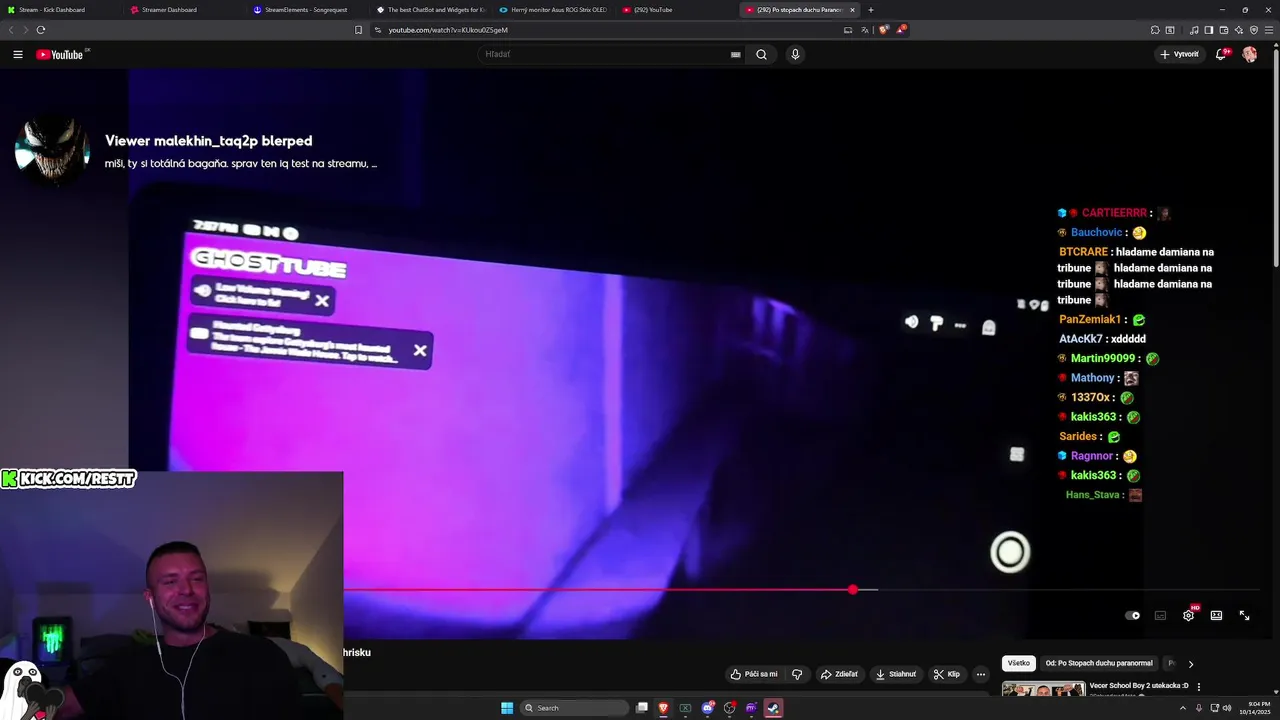
Task: Open the browser main hamburger menu
Action: coord(1268,30)
